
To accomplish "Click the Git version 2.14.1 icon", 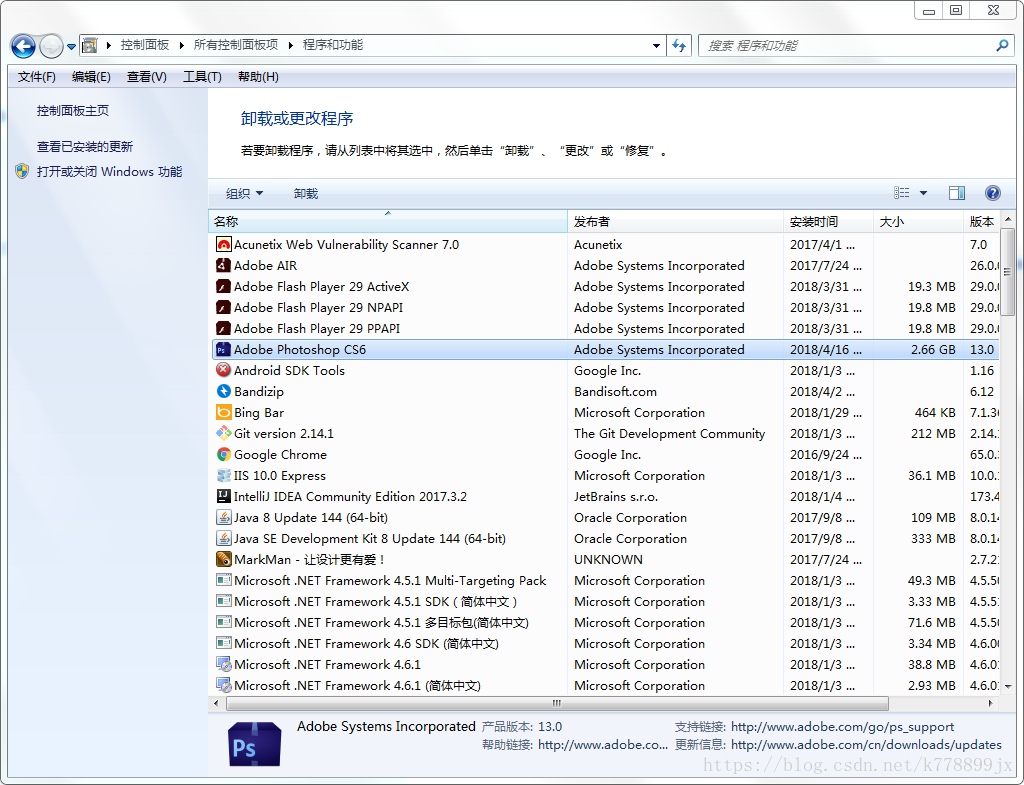I will 223,434.
